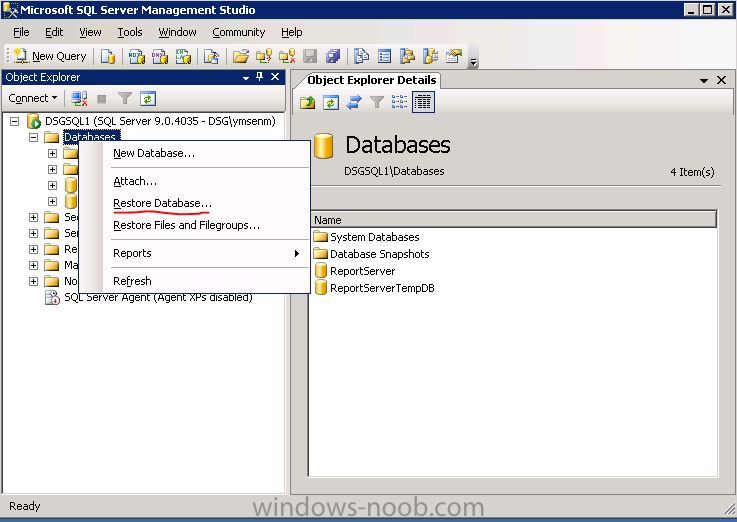Viewport: 737px width, 522px height.
Task: Select the Object Explorer Details tab
Action: [370, 80]
